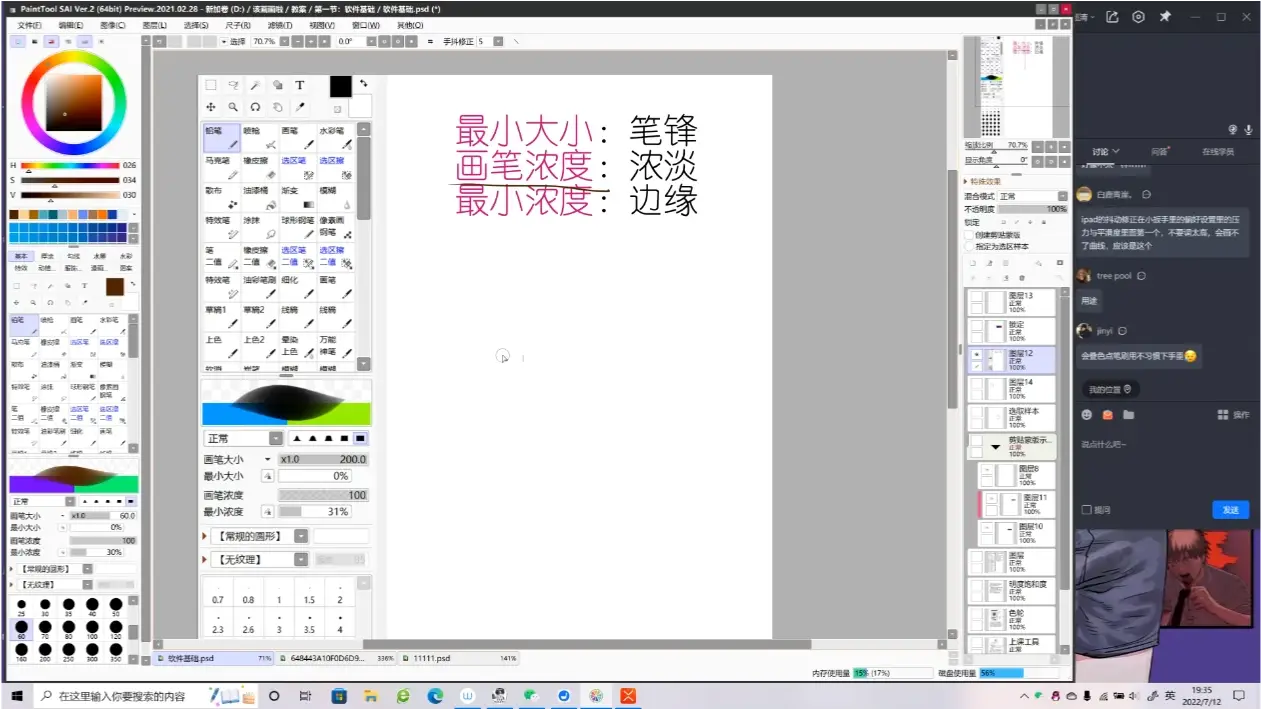
Task: Pick the Text tool in the left tool panel
Action: (84, 285)
